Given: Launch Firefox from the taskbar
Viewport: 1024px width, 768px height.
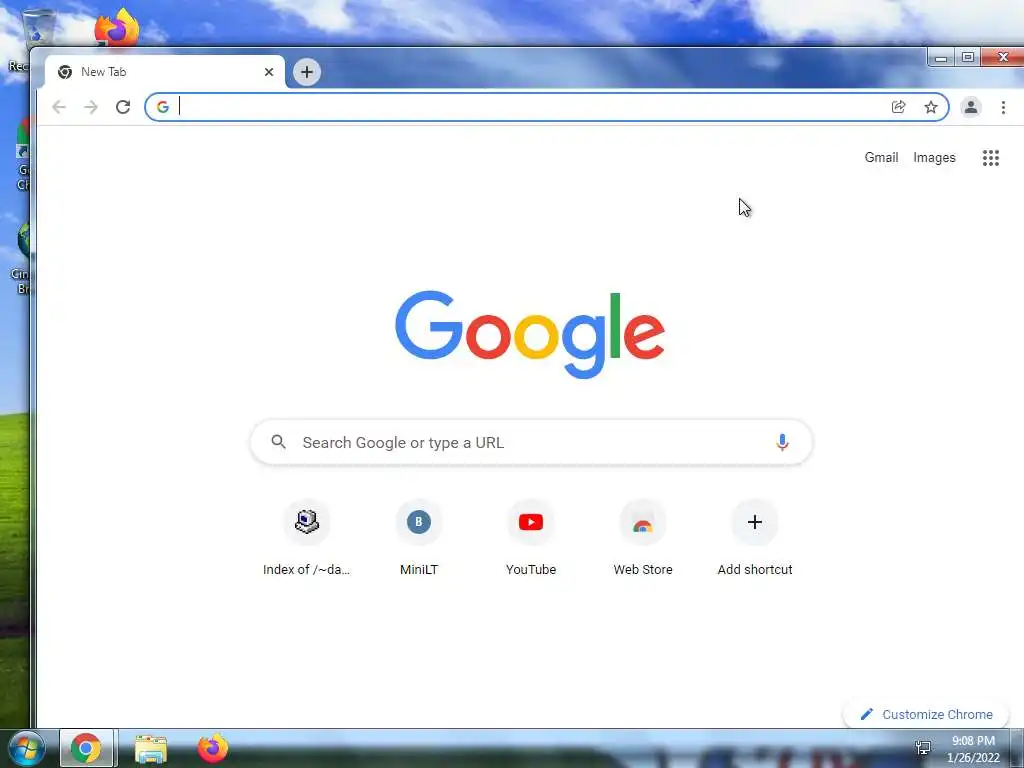Looking at the screenshot, I should 213,748.
